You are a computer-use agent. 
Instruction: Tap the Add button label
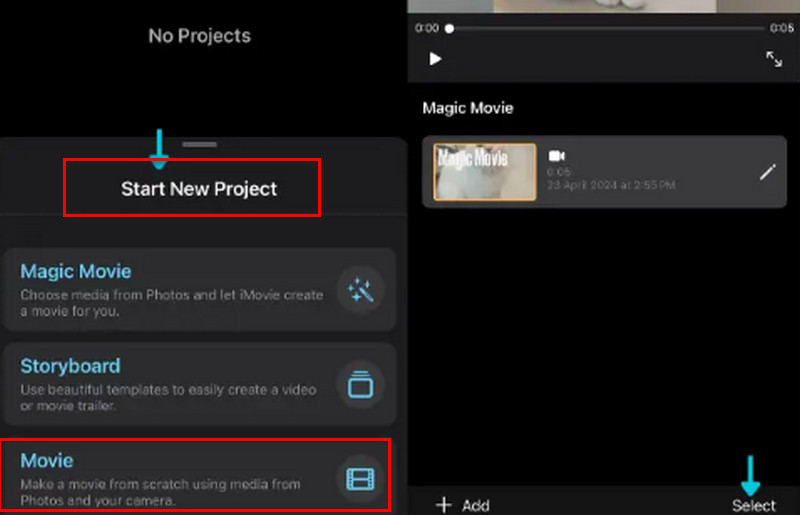click(x=476, y=505)
